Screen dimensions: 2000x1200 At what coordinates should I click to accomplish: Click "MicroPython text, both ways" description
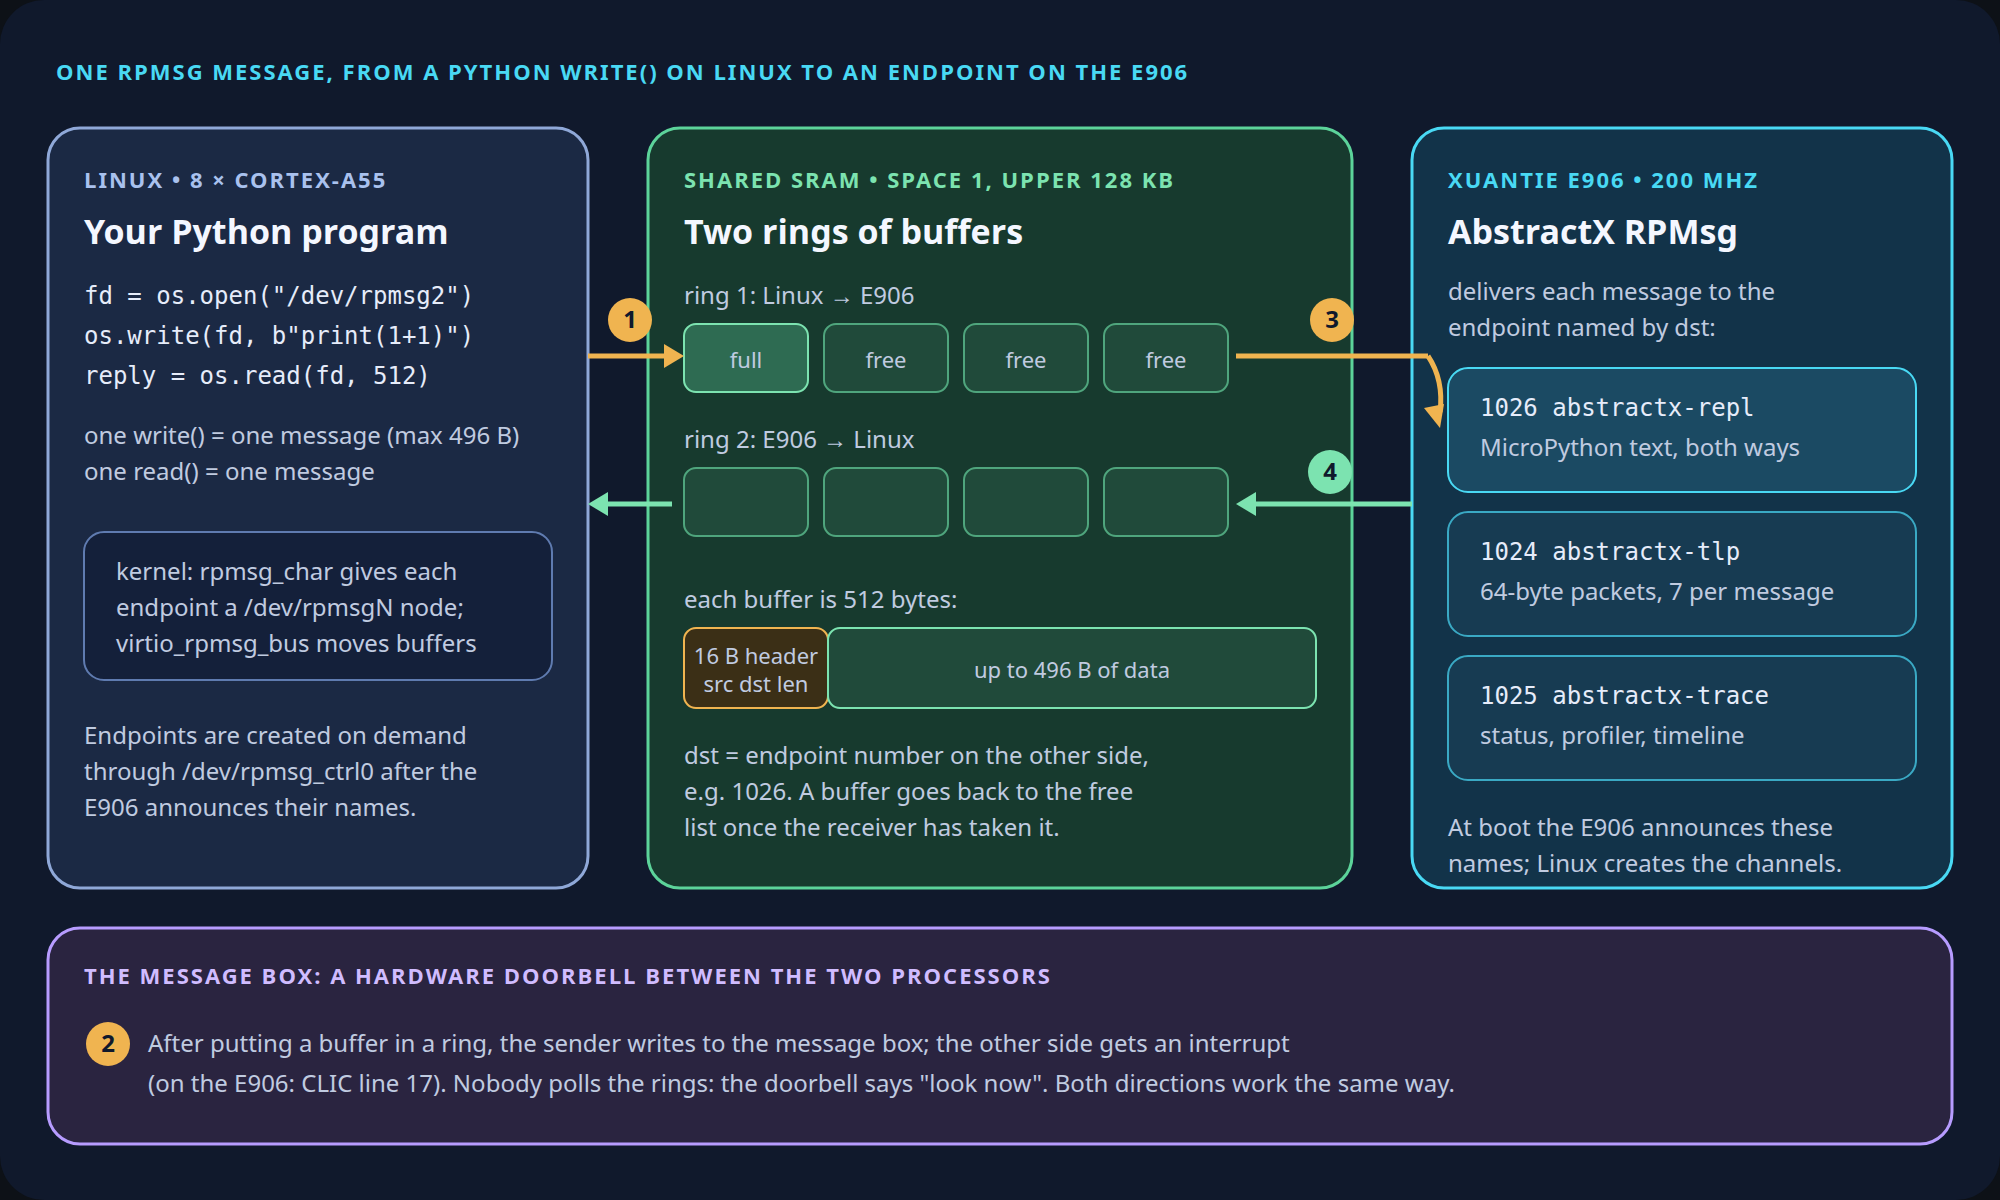tap(1640, 448)
